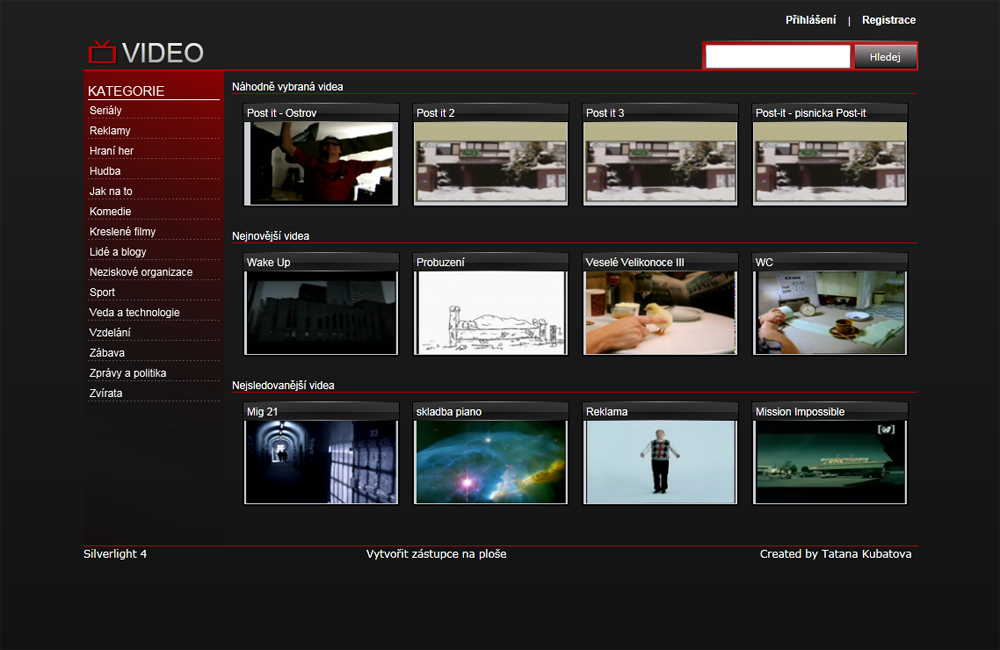
Task: Open the Wake Up video thumbnail
Action: pos(321,313)
